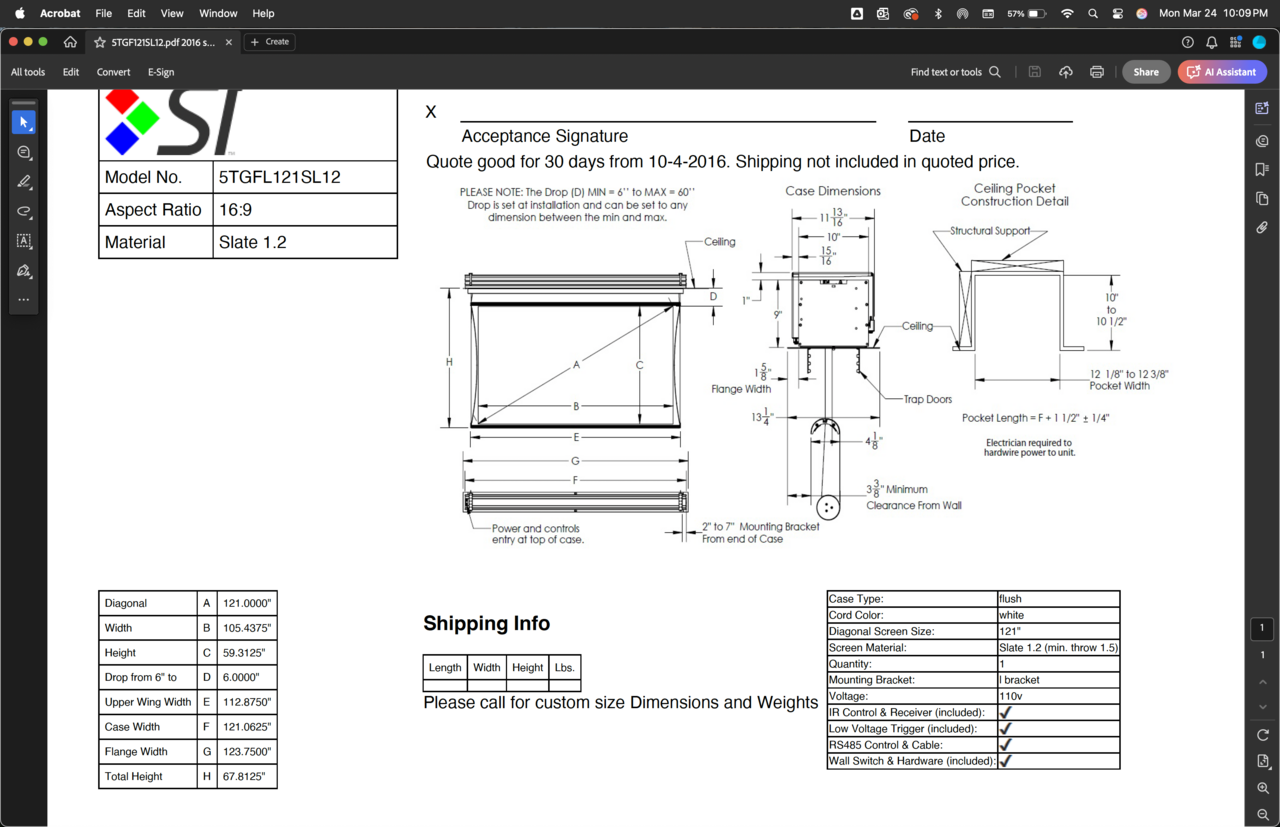Click the upload to cloud icon

[1066, 72]
